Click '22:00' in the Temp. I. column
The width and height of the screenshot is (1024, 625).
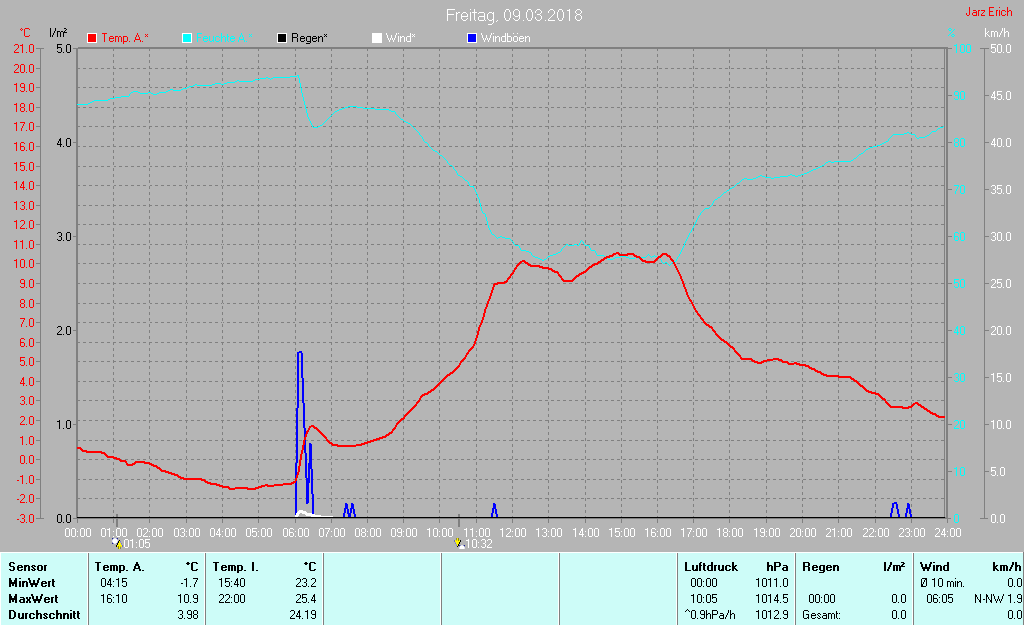pyautogui.click(x=231, y=598)
